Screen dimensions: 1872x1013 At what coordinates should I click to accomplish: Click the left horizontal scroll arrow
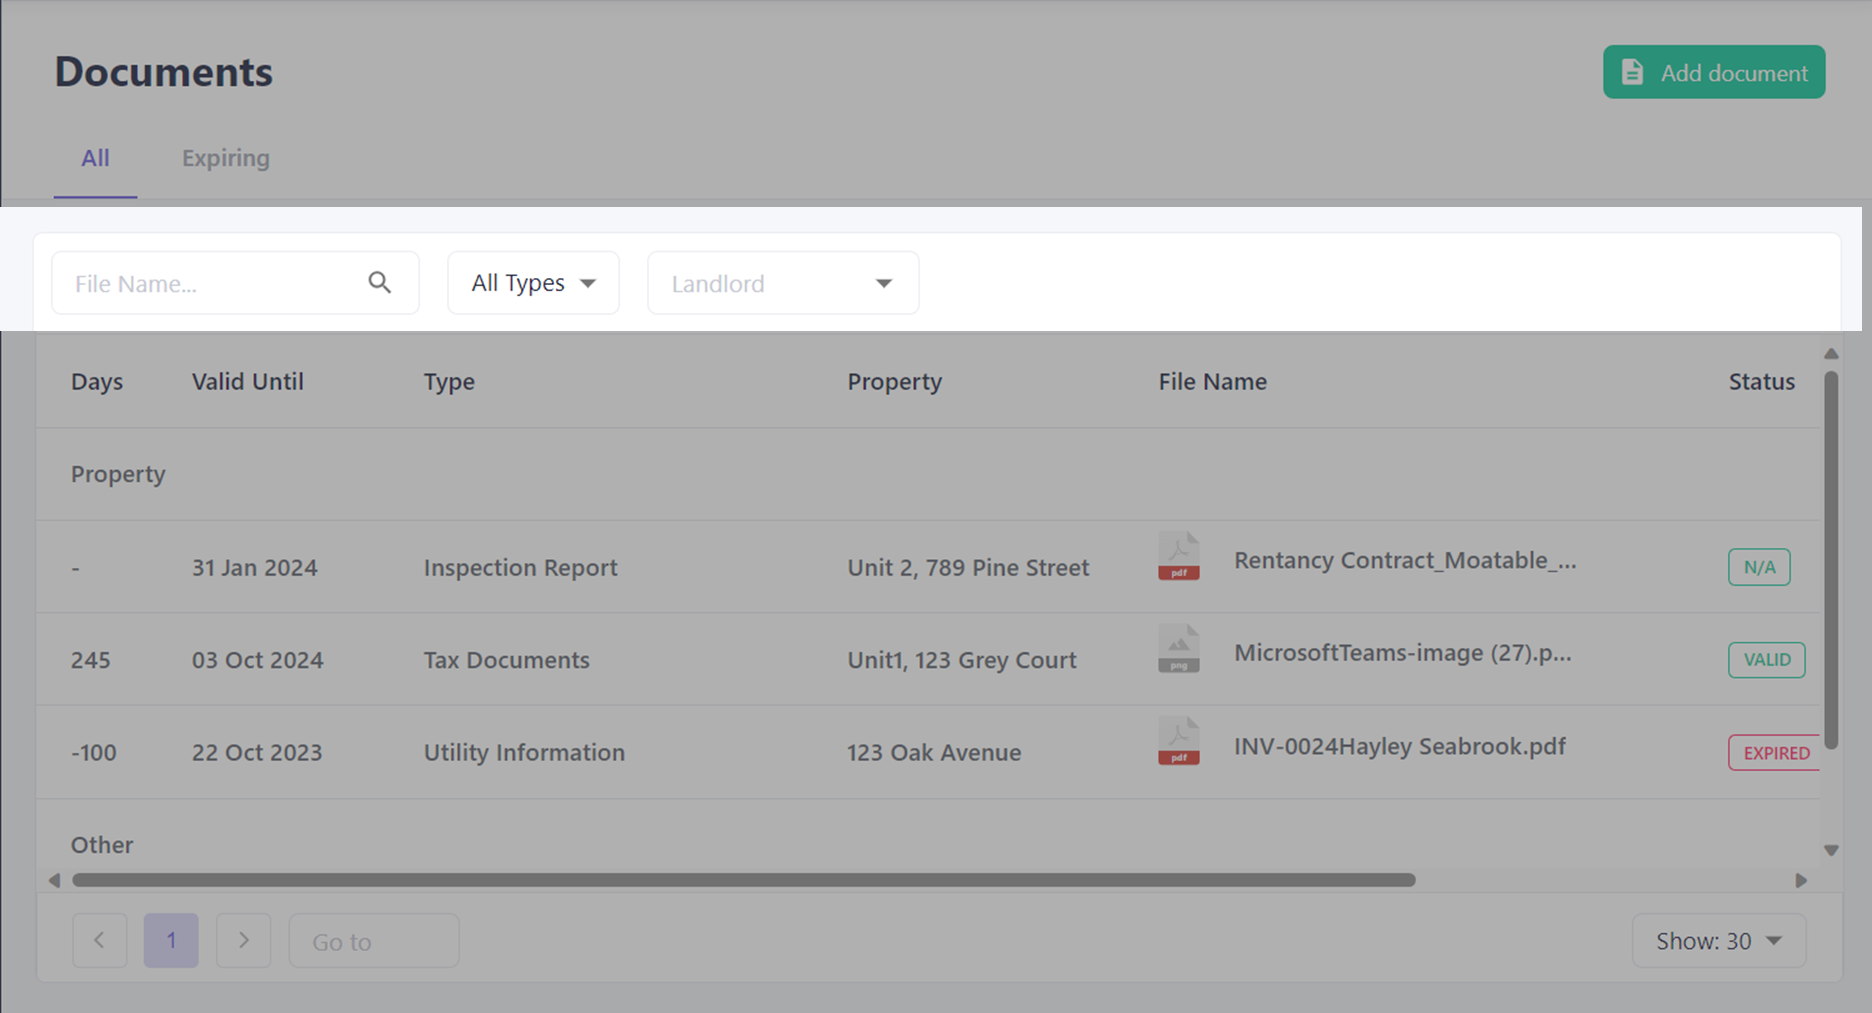(55, 880)
